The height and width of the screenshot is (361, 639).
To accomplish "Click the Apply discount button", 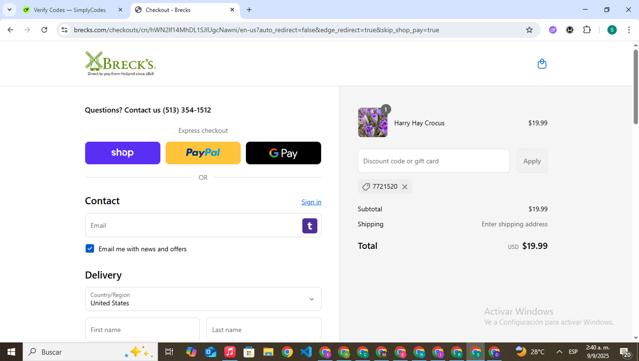I will [532, 161].
